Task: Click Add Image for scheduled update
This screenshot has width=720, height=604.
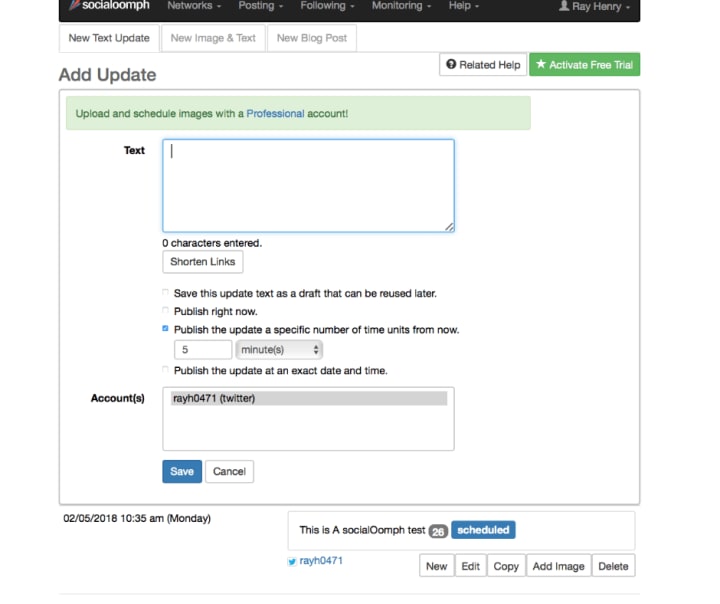Action: pyautogui.click(x=558, y=566)
